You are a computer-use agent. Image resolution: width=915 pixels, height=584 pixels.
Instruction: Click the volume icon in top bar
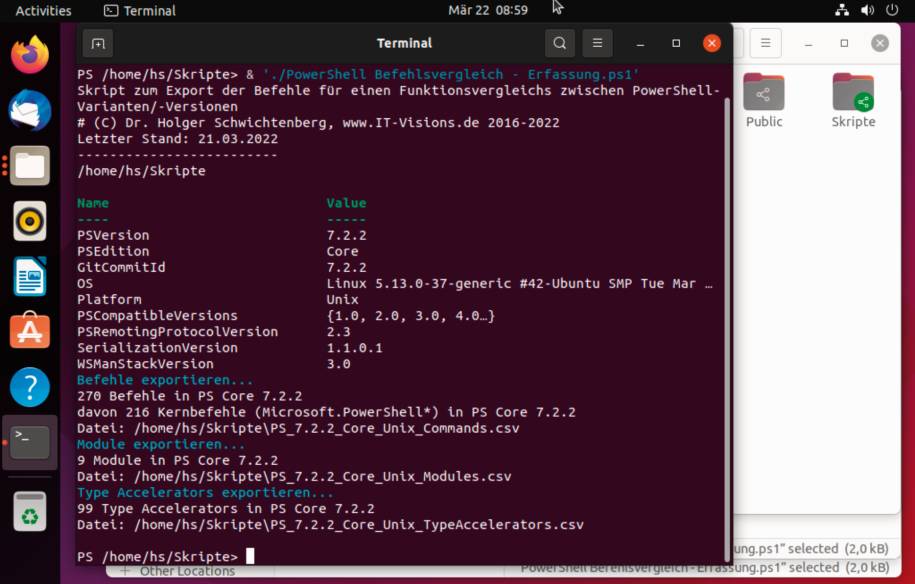(x=867, y=10)
